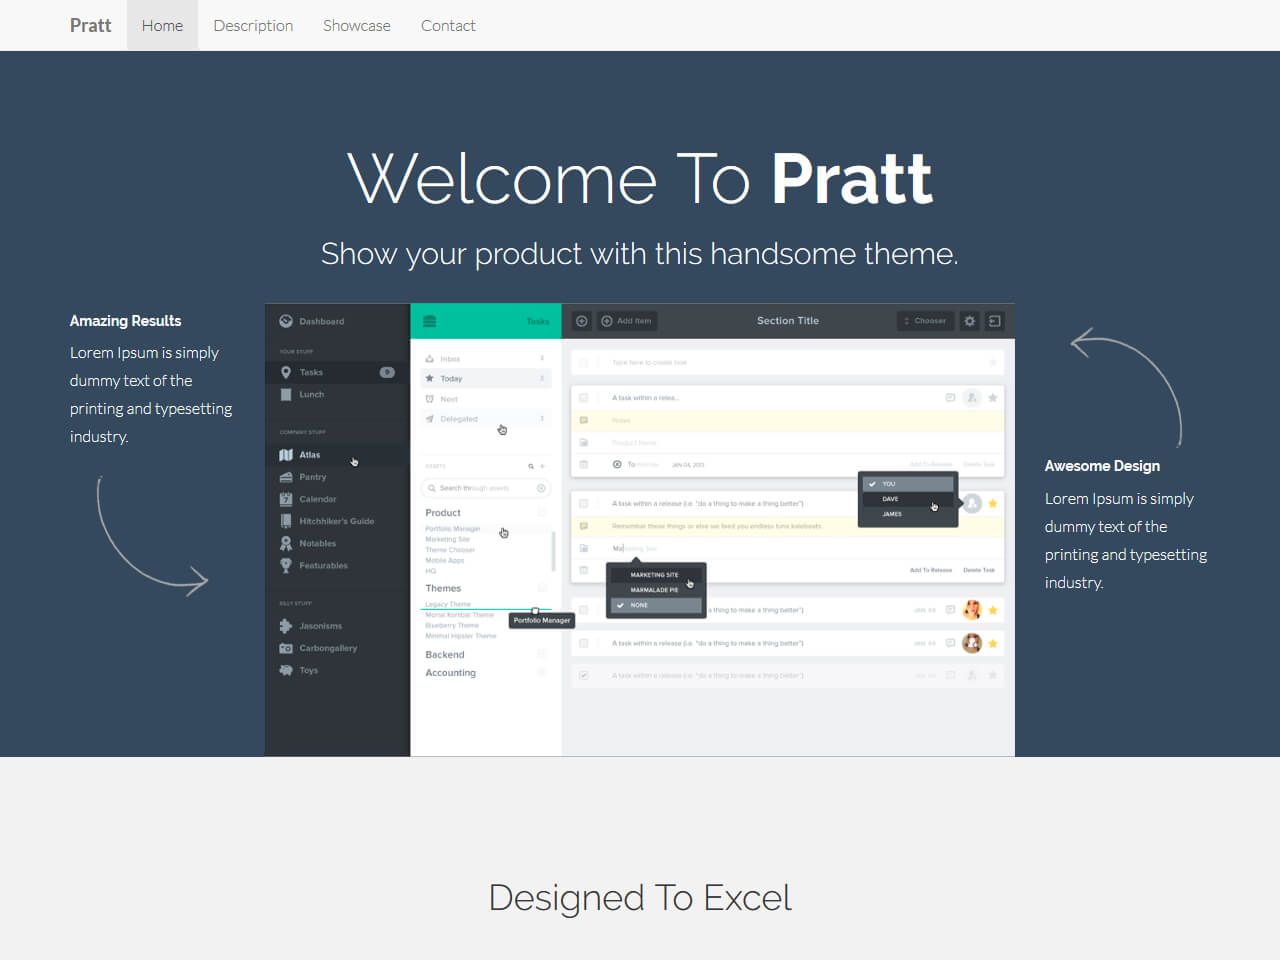Image resolution: width=1280 pixels, height=960 pixels.
Task: Click the "Show your product with this handsome theme." subtitle
Action: click(x=640, y=254)
